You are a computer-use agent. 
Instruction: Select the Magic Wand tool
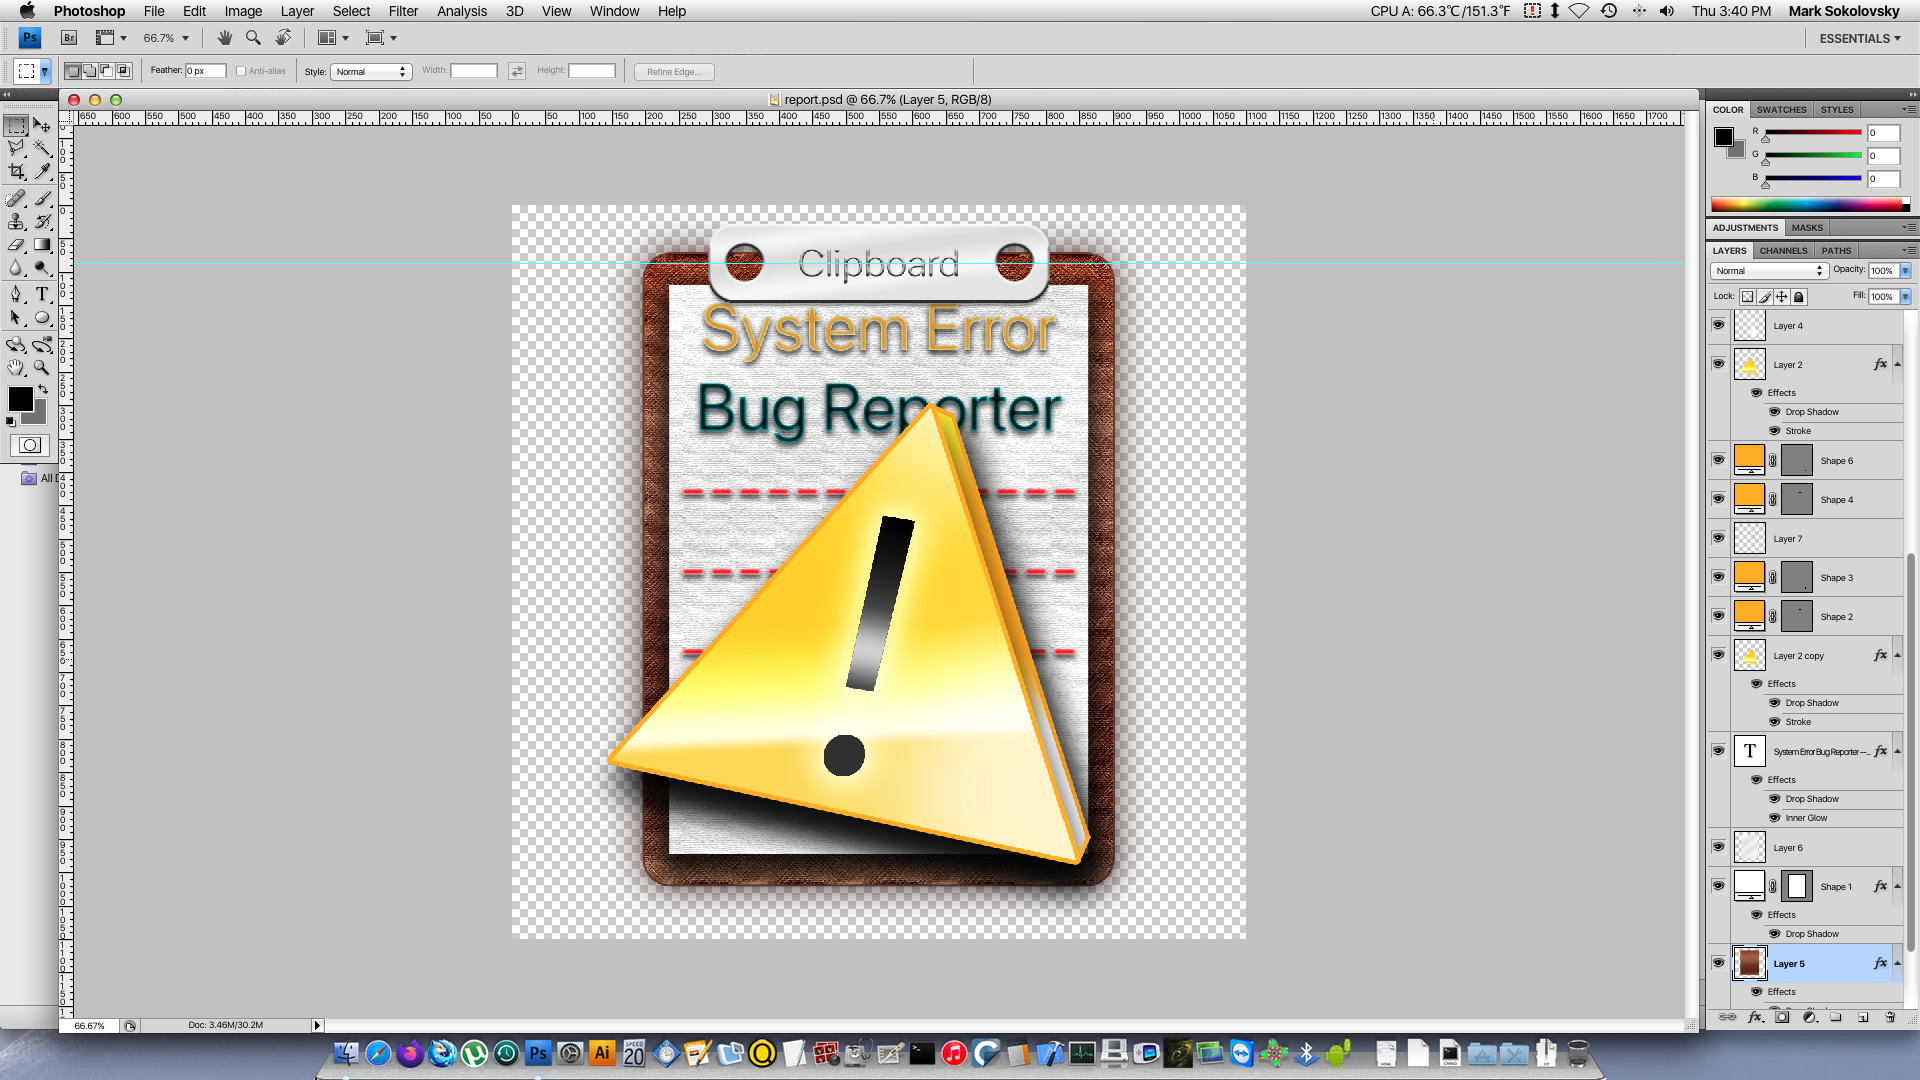[x=42, y=149]
